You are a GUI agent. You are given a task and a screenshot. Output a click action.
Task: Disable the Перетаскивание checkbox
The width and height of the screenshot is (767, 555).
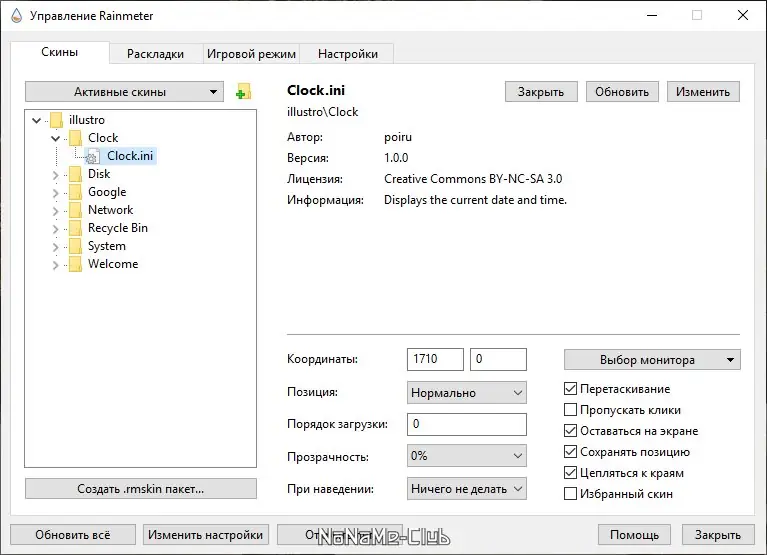pos(571,389)
